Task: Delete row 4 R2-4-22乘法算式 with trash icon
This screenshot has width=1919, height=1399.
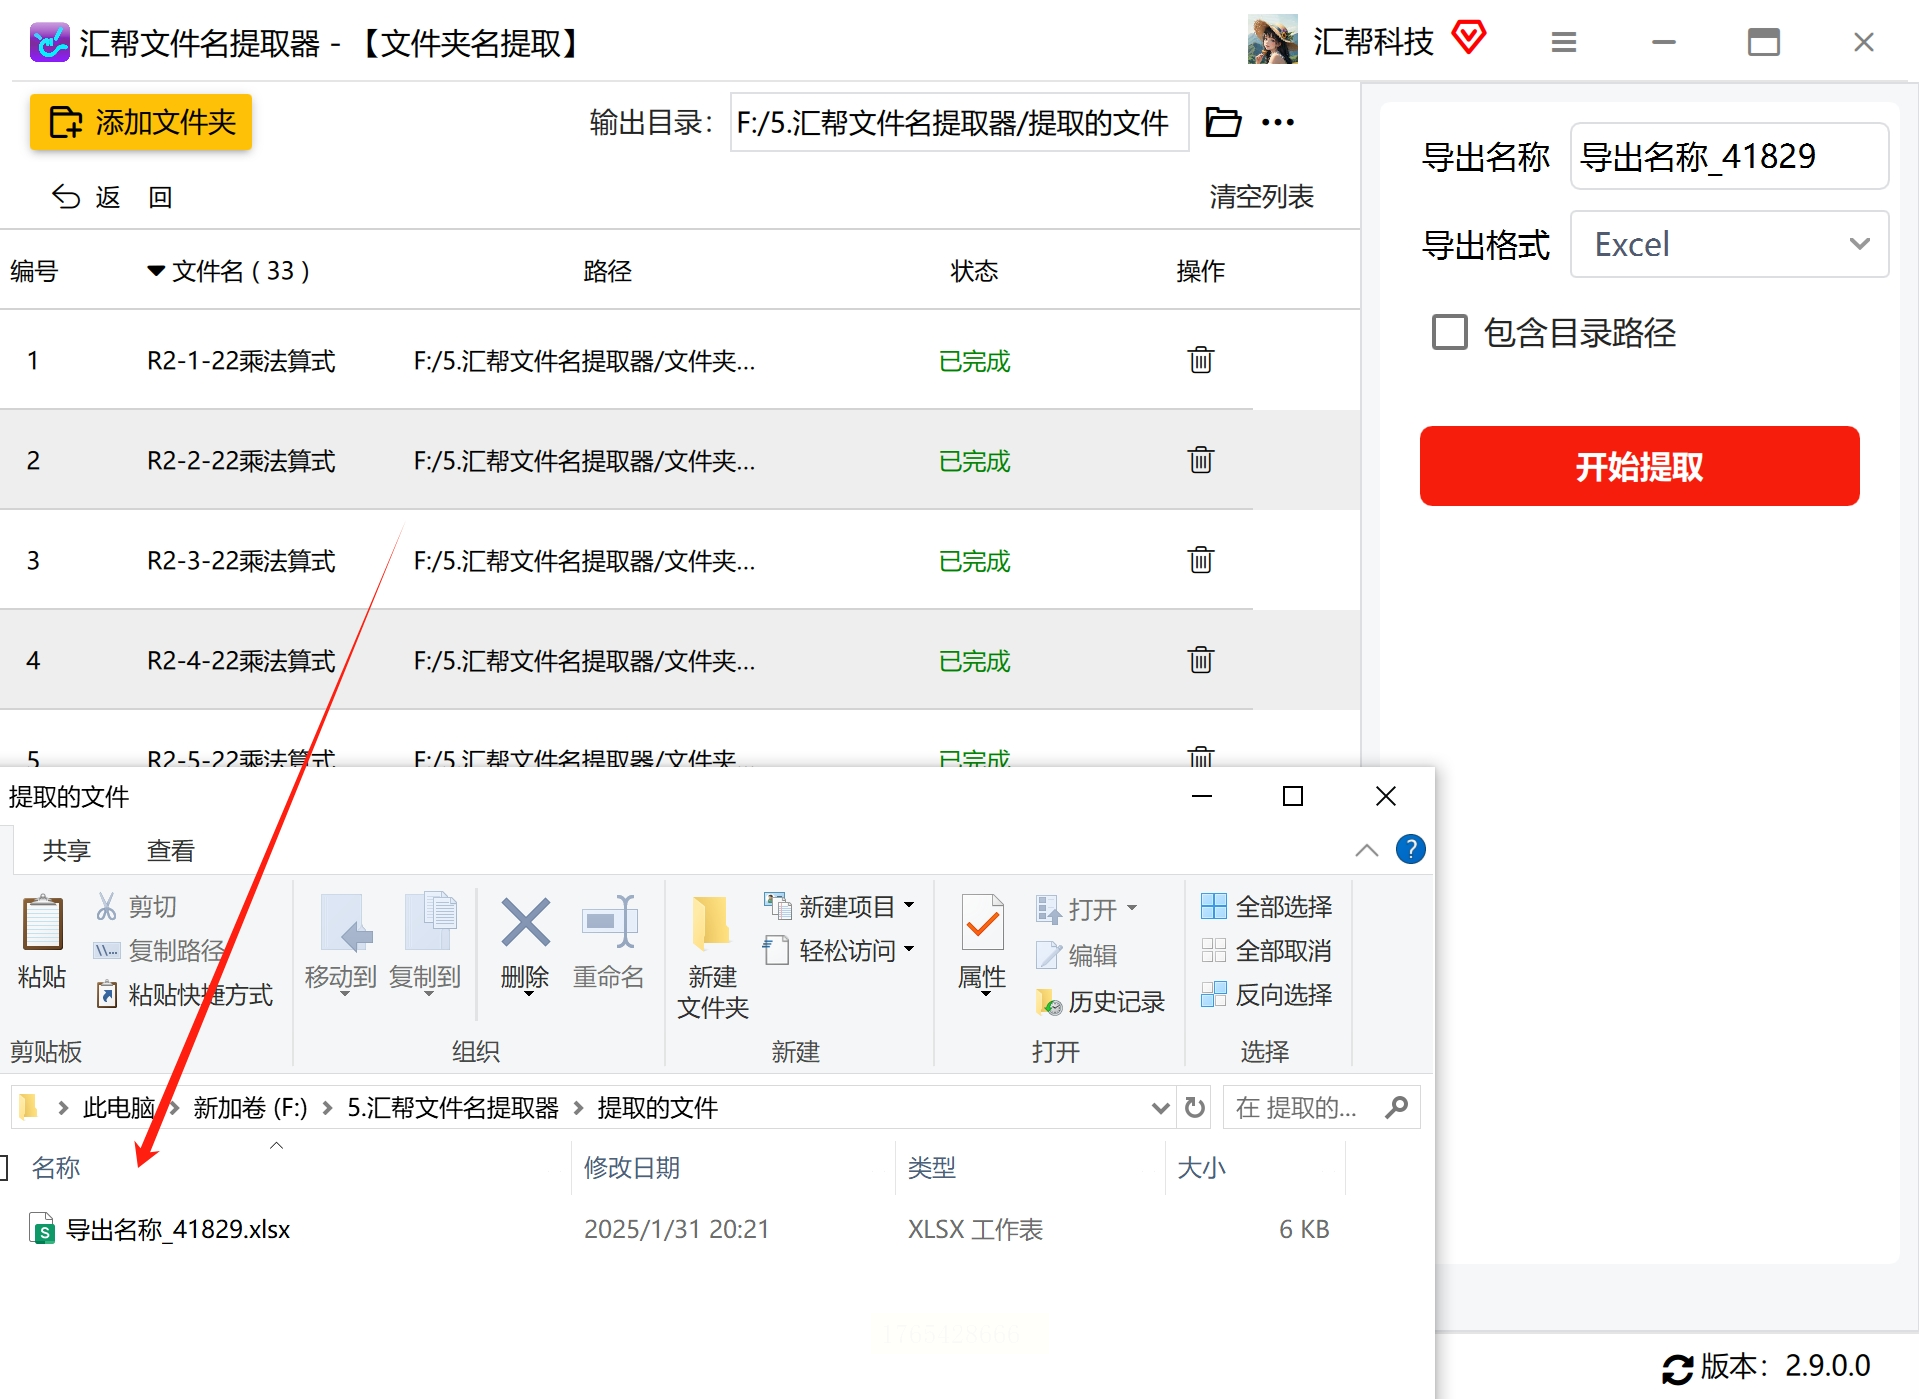Action: pos(1200,660)
